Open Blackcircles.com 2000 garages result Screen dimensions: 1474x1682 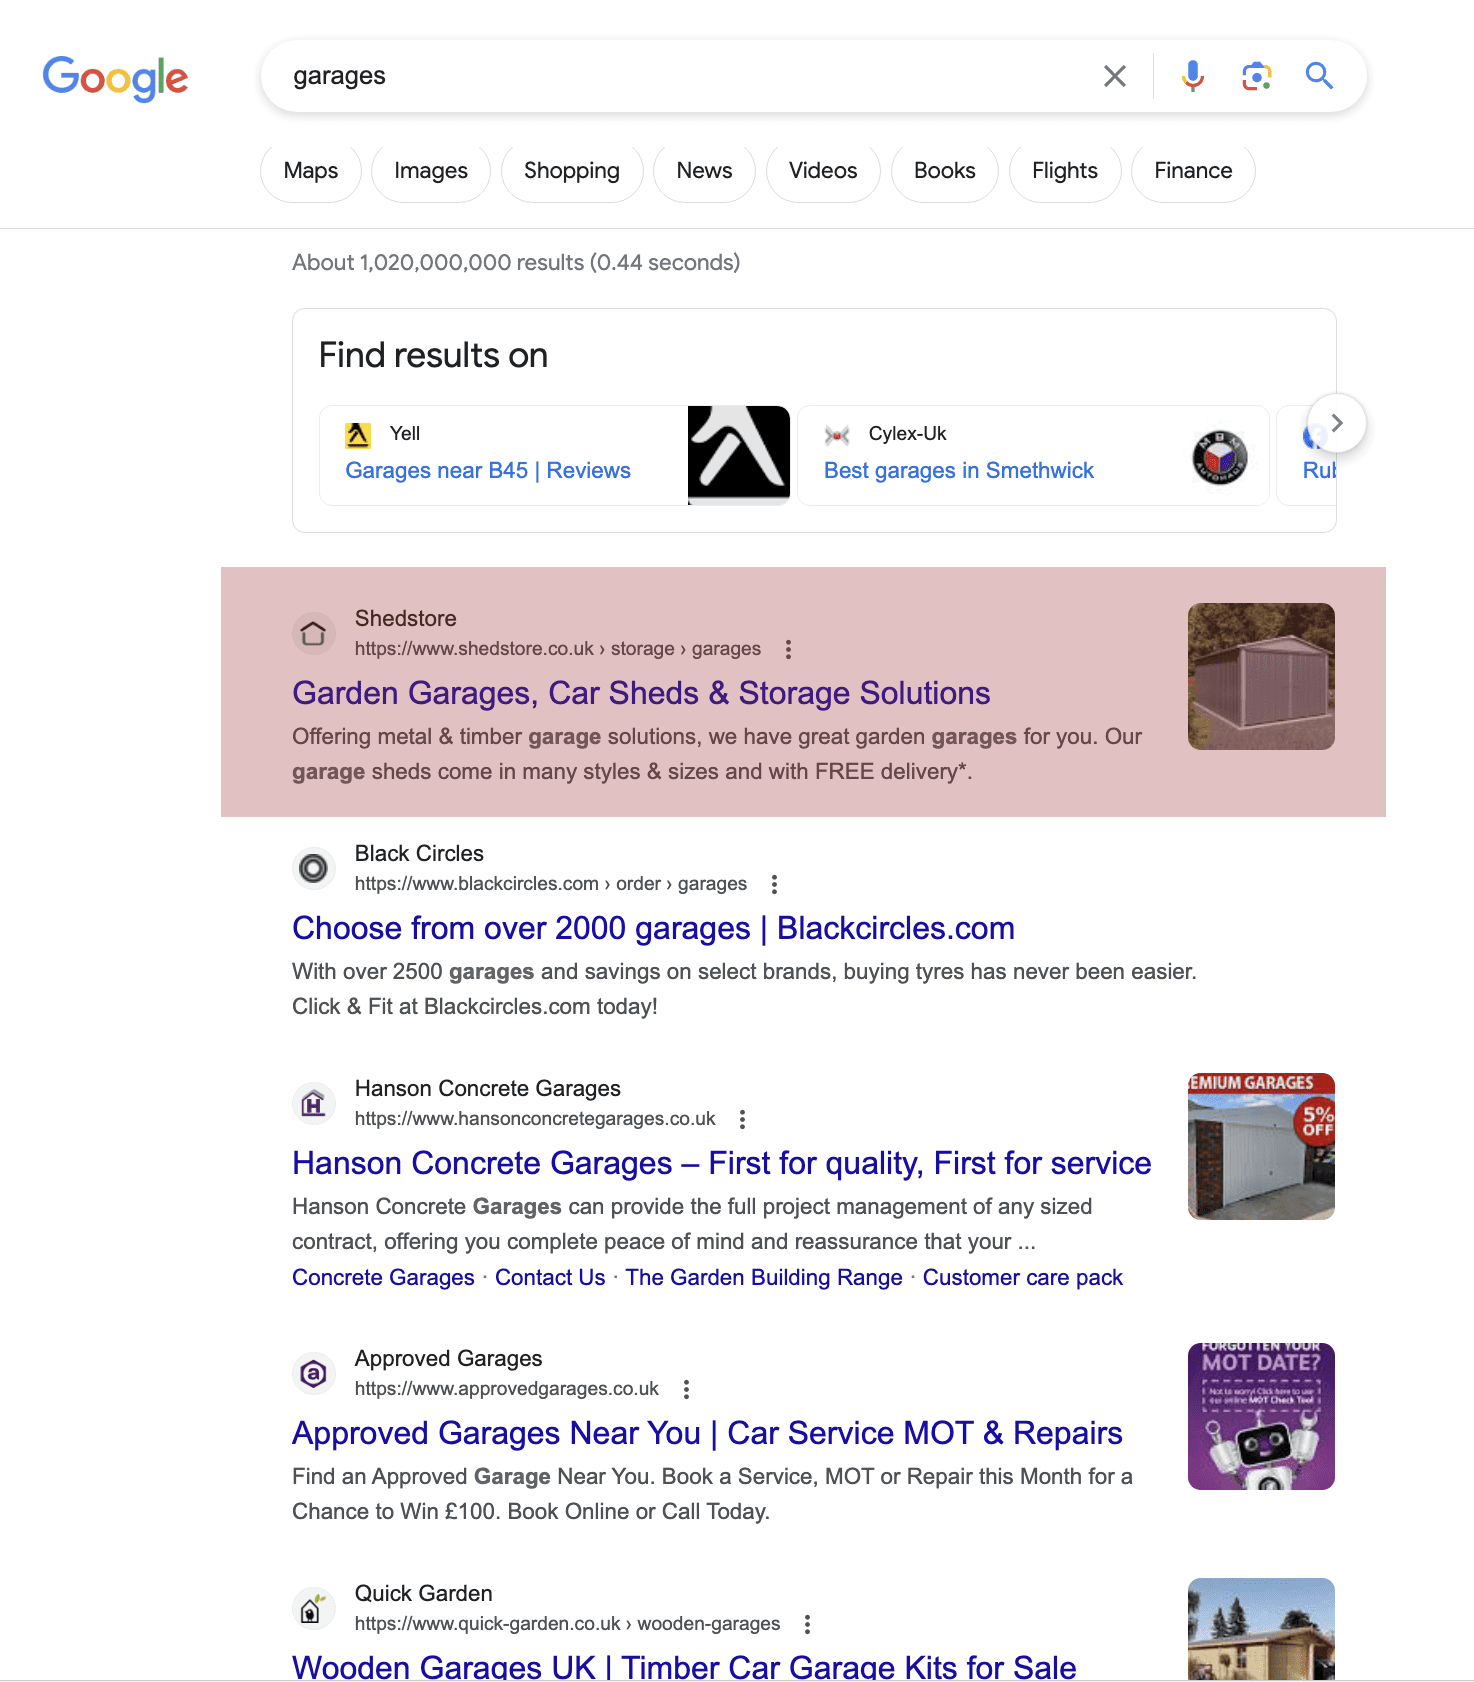tap(653, 928)
